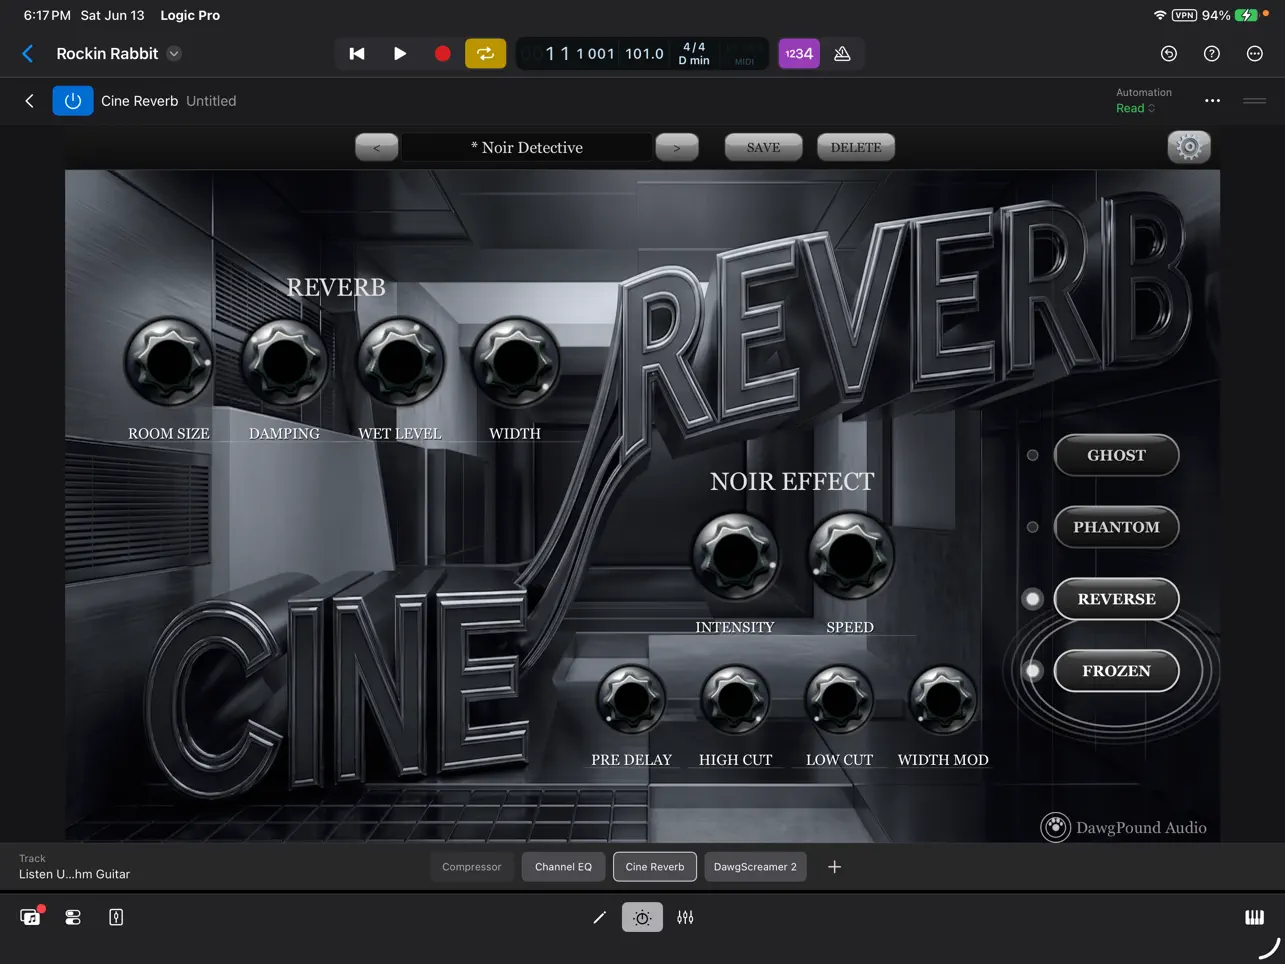Click the Speed knob
1285x964 pixels.
(850, 555)
